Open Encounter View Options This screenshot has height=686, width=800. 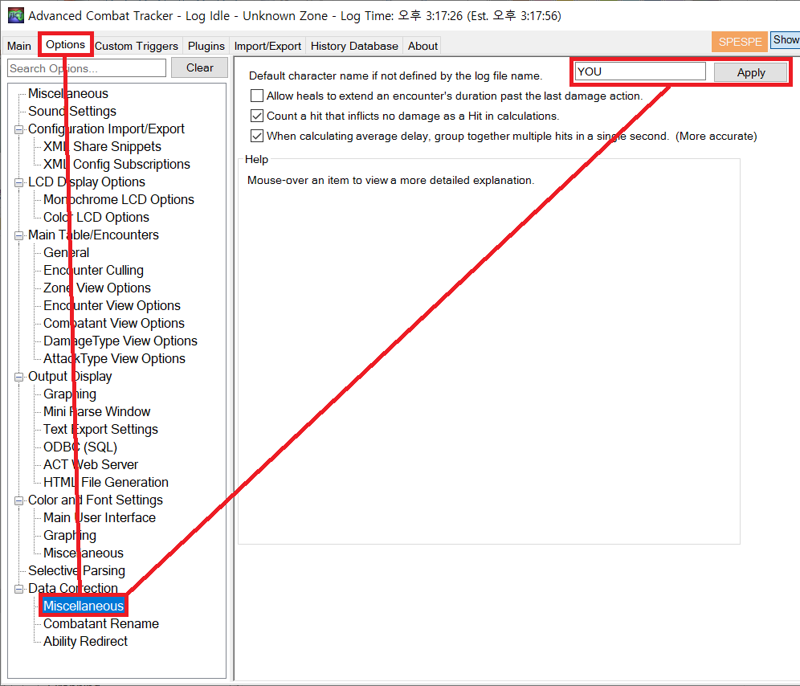tap(112, 306)
